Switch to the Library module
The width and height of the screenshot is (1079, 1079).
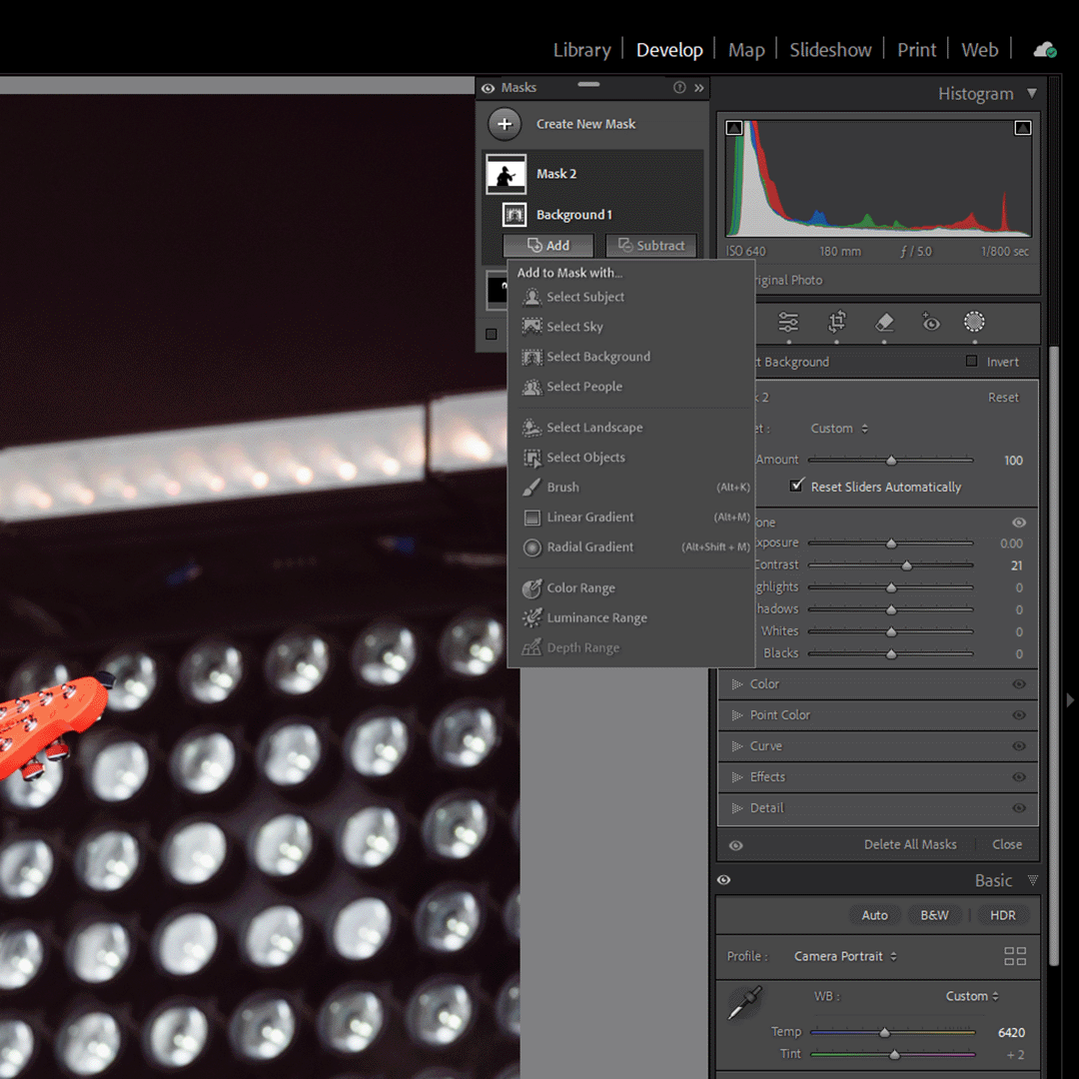click(x=581, y=50)
